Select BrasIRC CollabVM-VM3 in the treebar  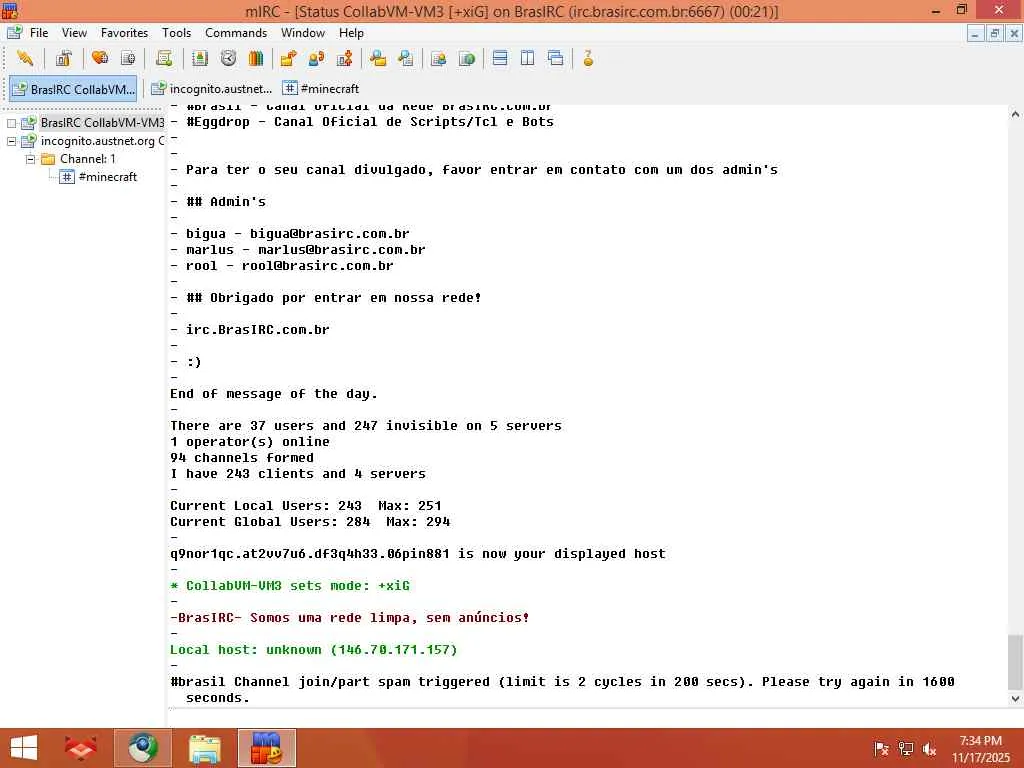tap(103, 123)
